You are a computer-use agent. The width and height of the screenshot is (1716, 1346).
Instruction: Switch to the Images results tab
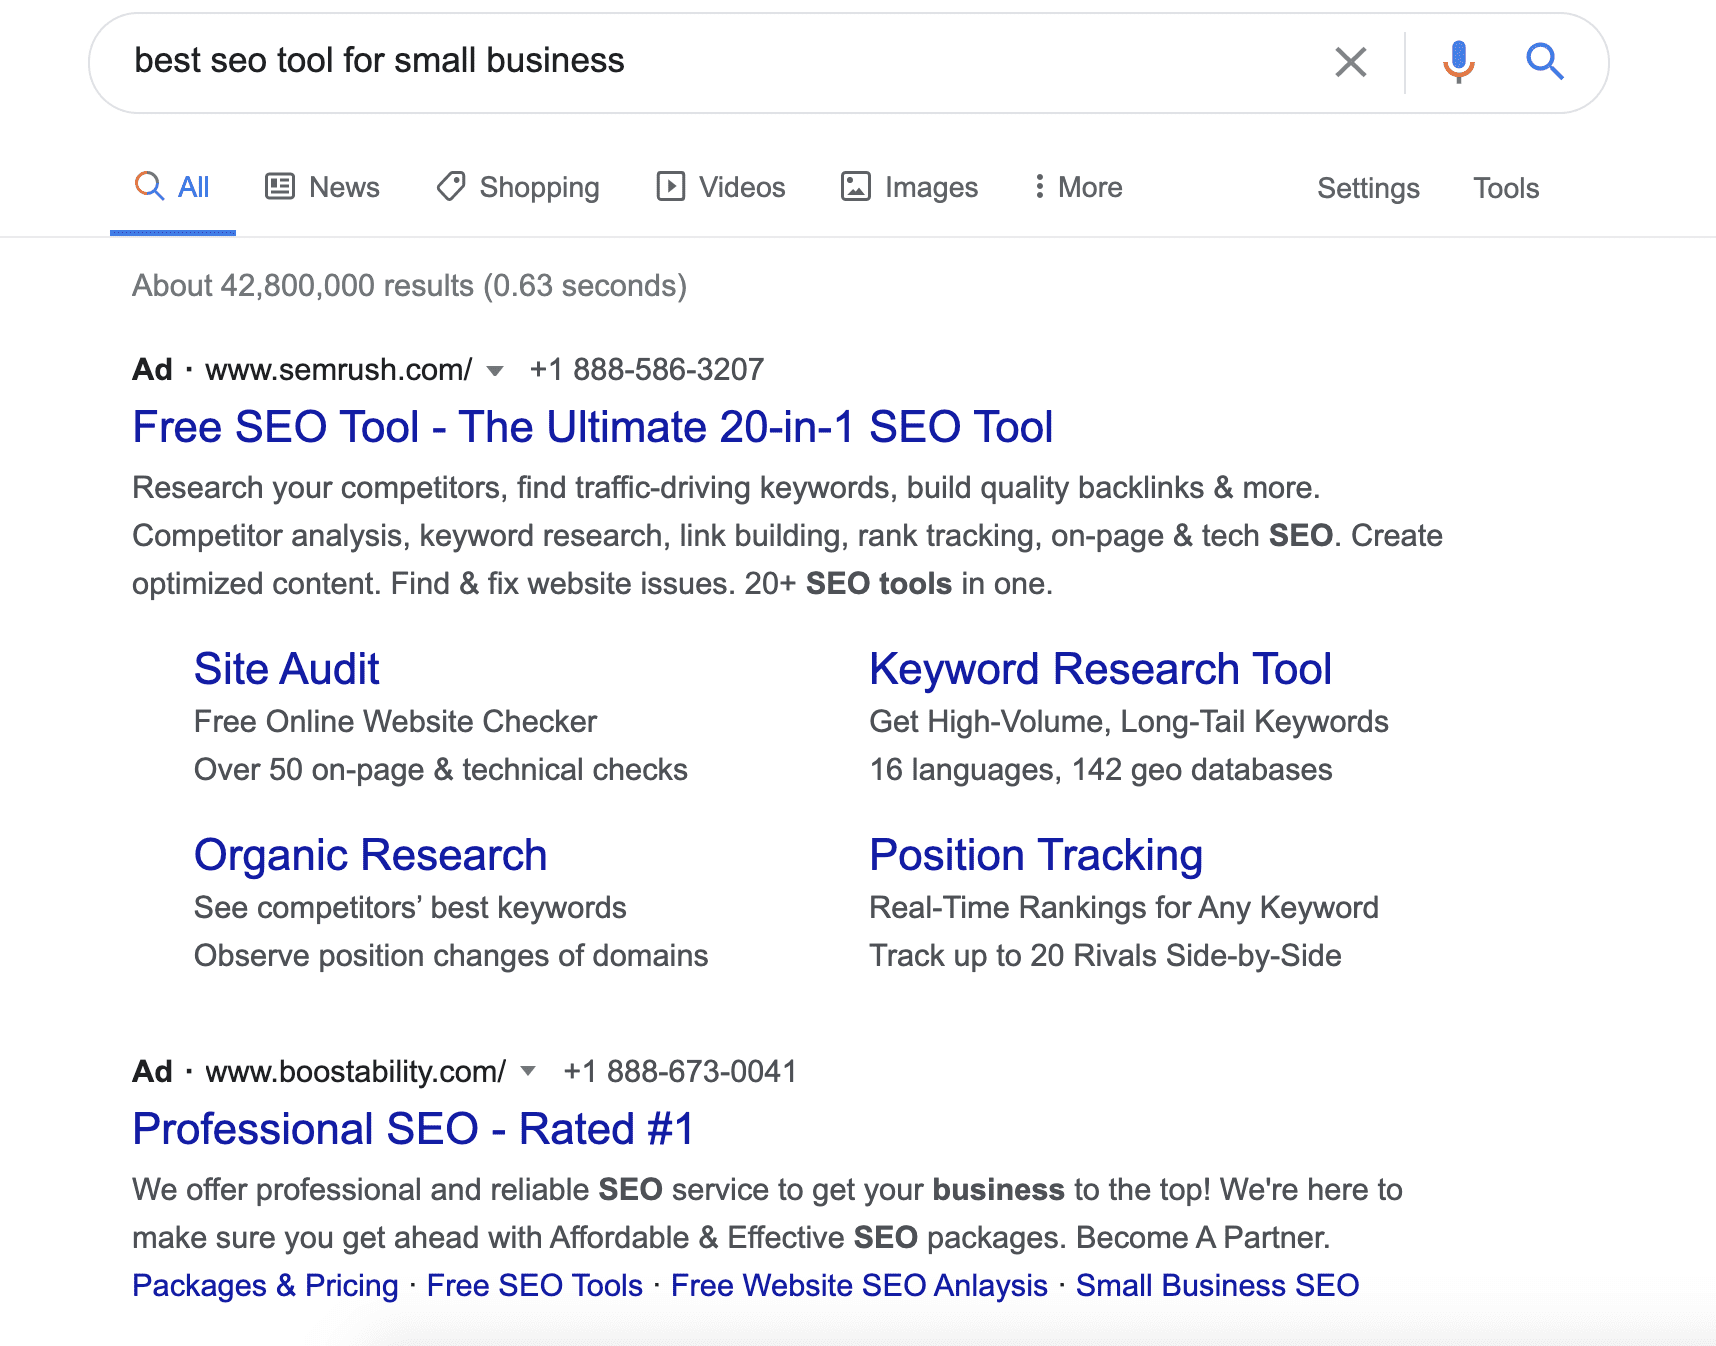pos(909,187)
